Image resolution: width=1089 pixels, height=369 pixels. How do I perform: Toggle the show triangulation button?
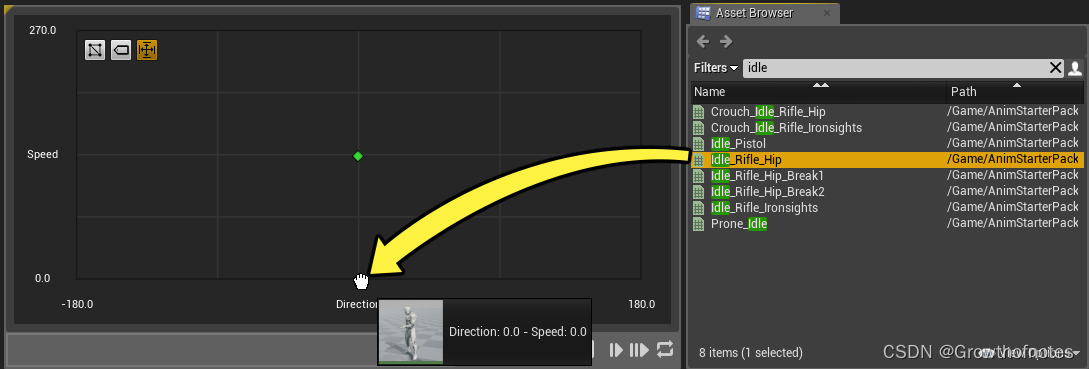click(x=95, y=50)
